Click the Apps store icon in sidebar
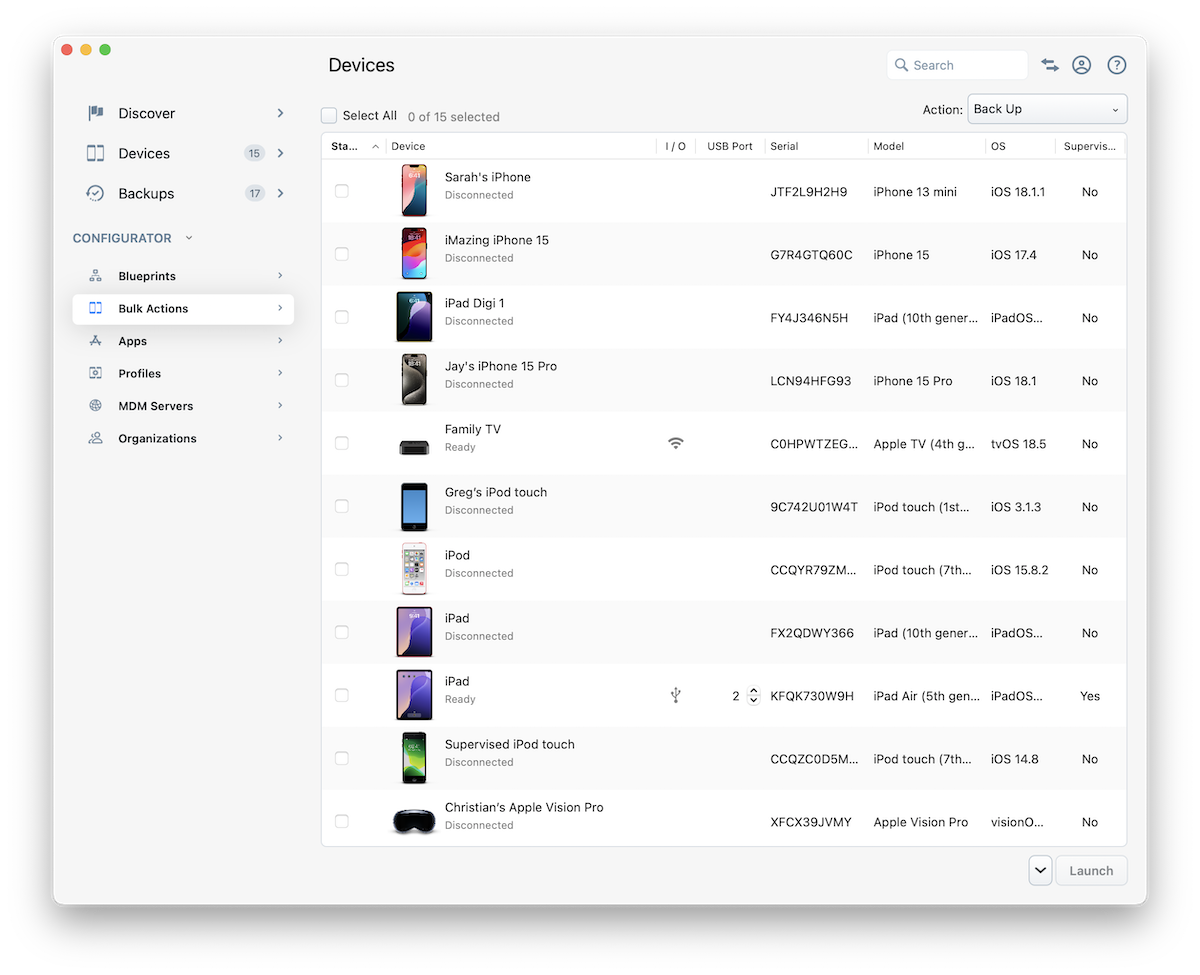The width and height of the screenshot is (1200, 975). tap(96, 341)
